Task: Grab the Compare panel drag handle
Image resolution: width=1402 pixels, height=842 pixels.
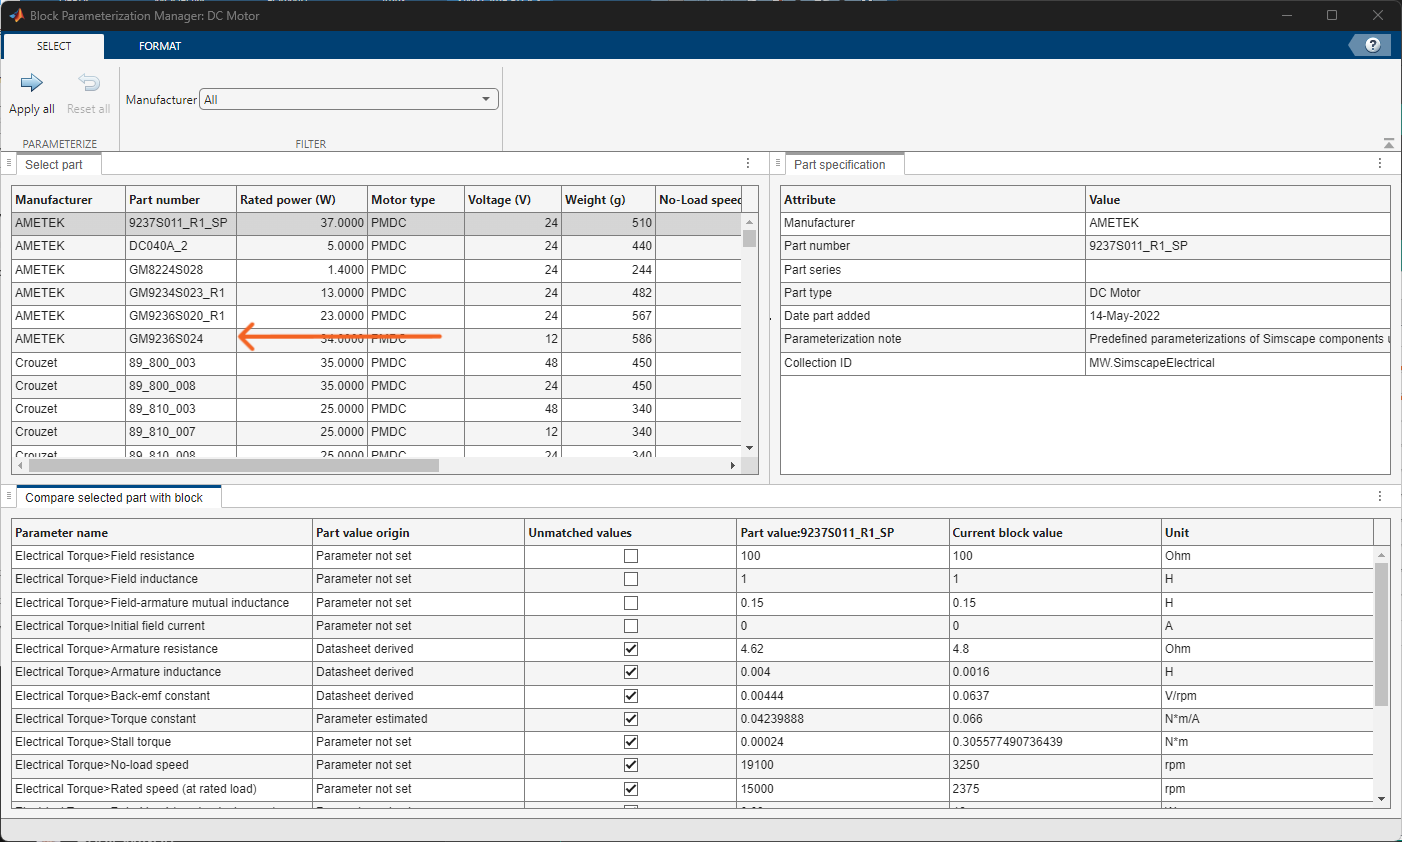Action: pyautogui.click(x=8, y=496)
